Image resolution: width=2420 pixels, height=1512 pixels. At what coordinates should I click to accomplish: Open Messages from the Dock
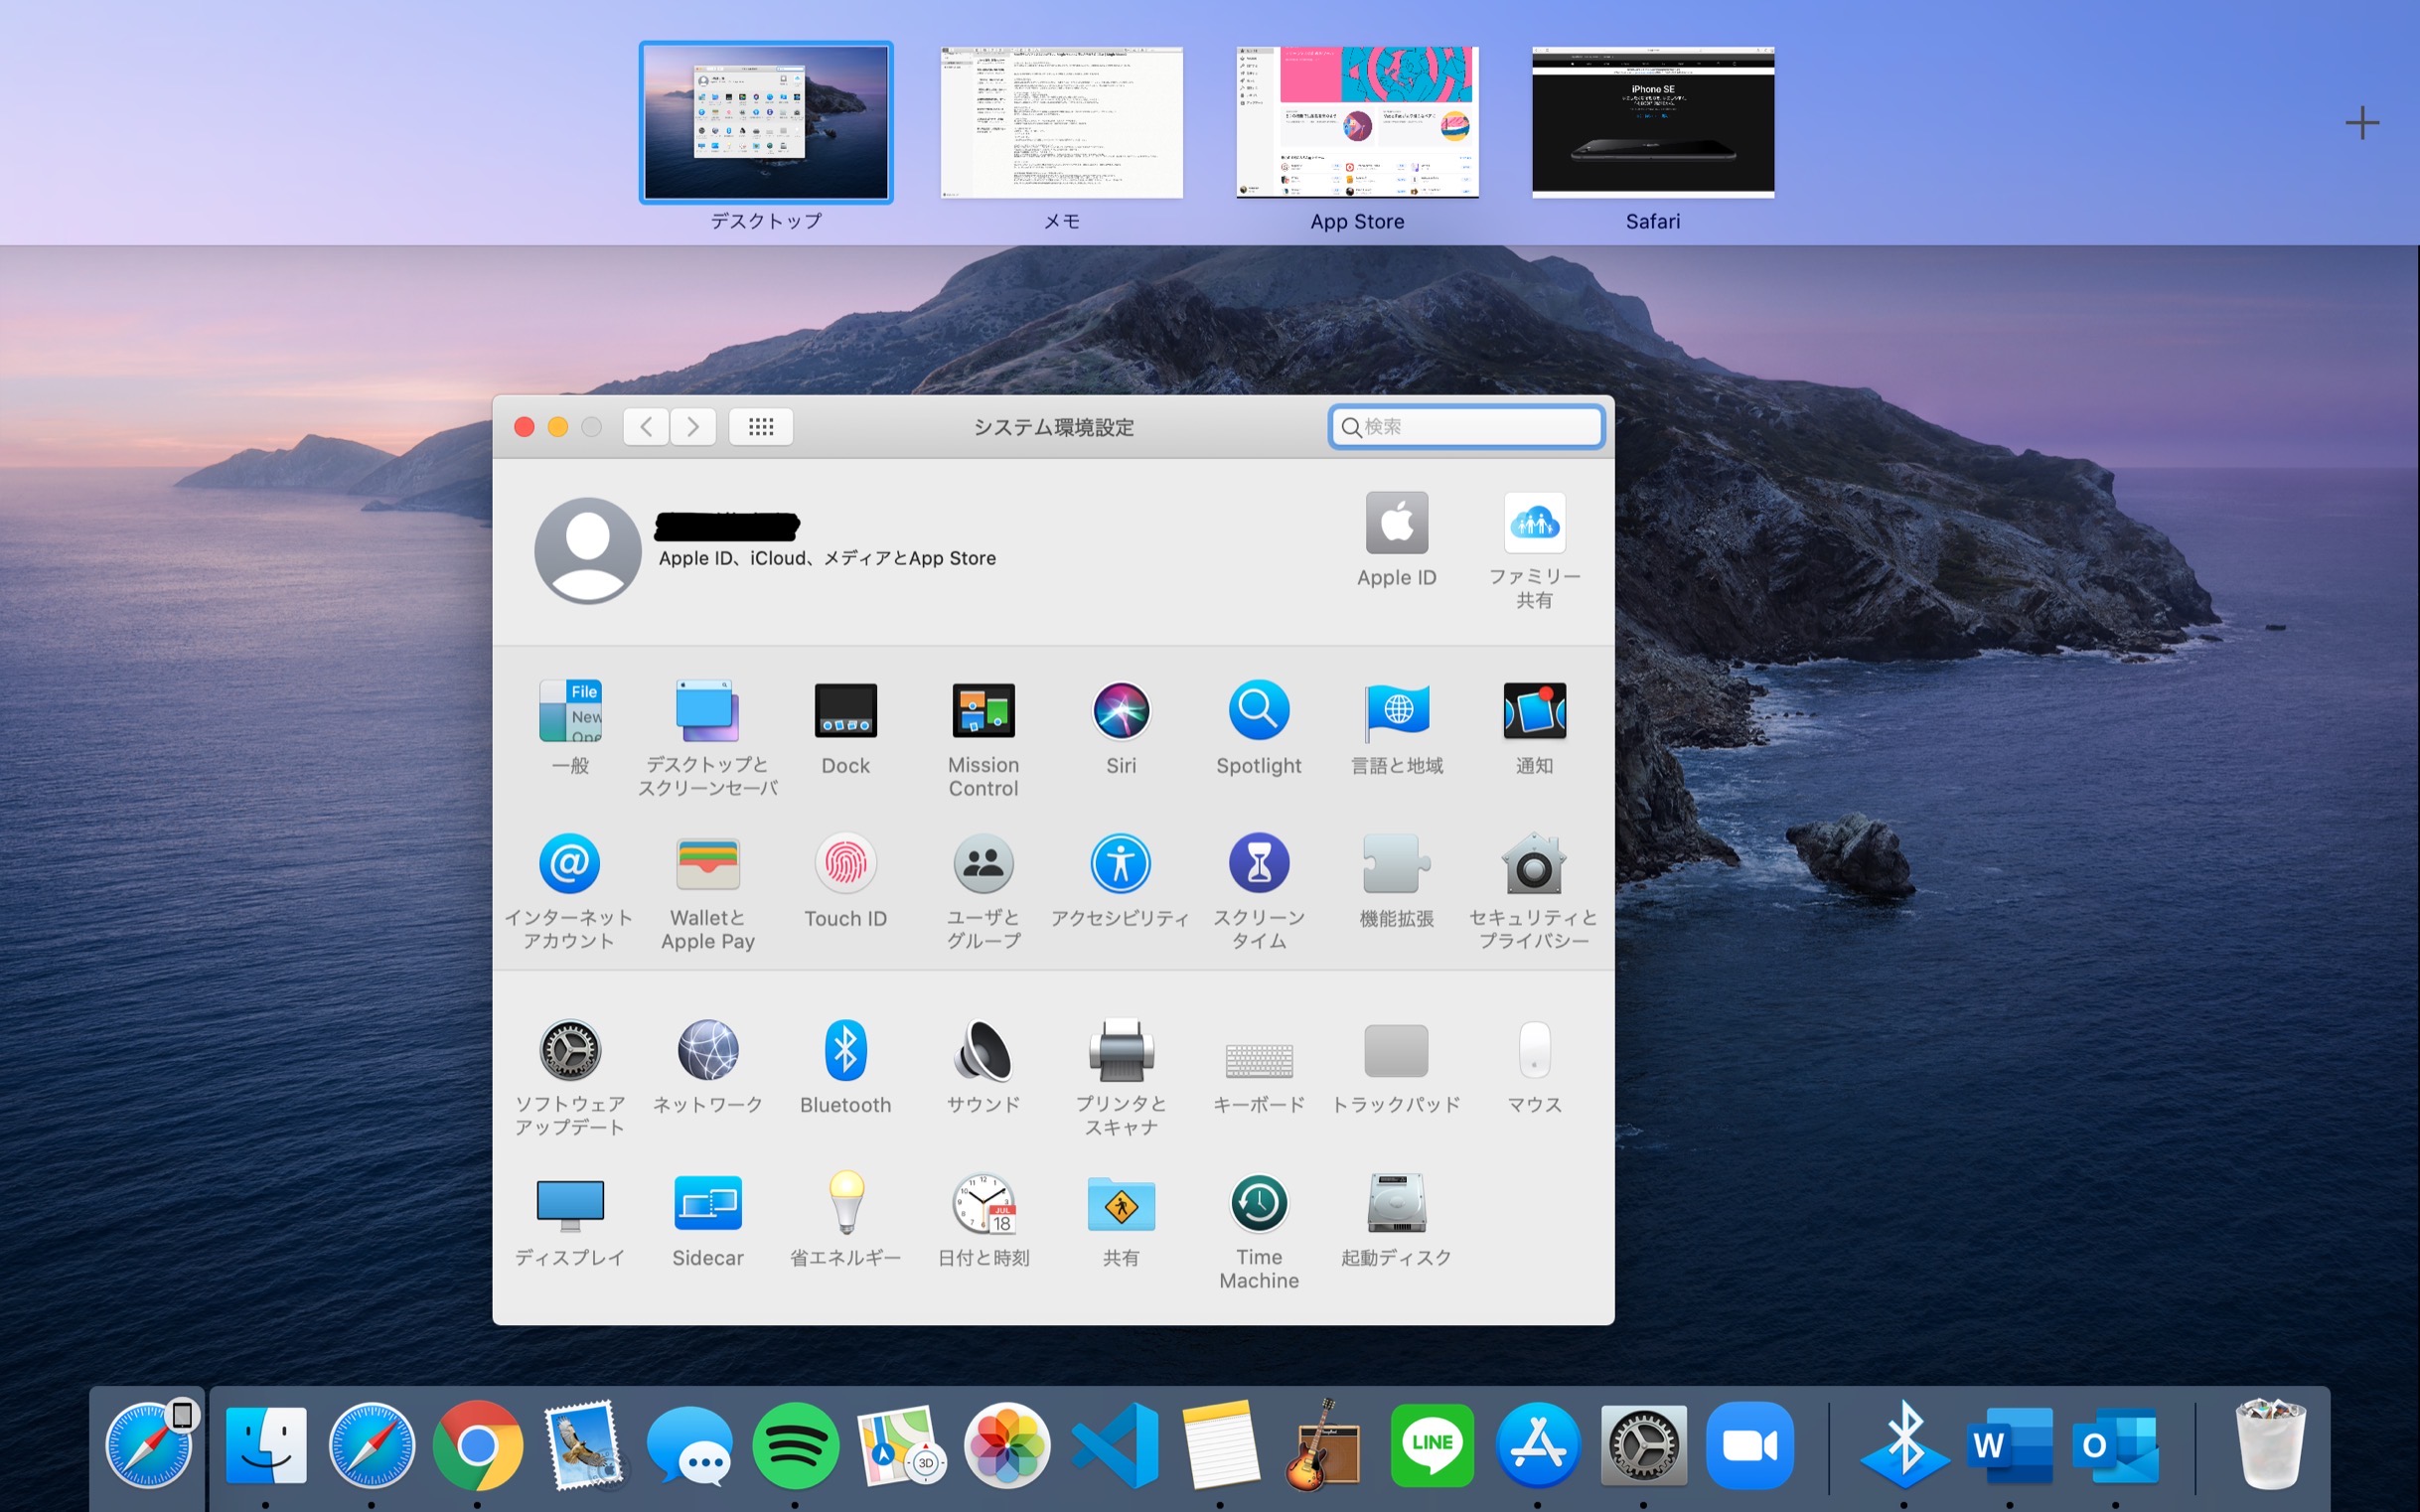point(689,1446)
